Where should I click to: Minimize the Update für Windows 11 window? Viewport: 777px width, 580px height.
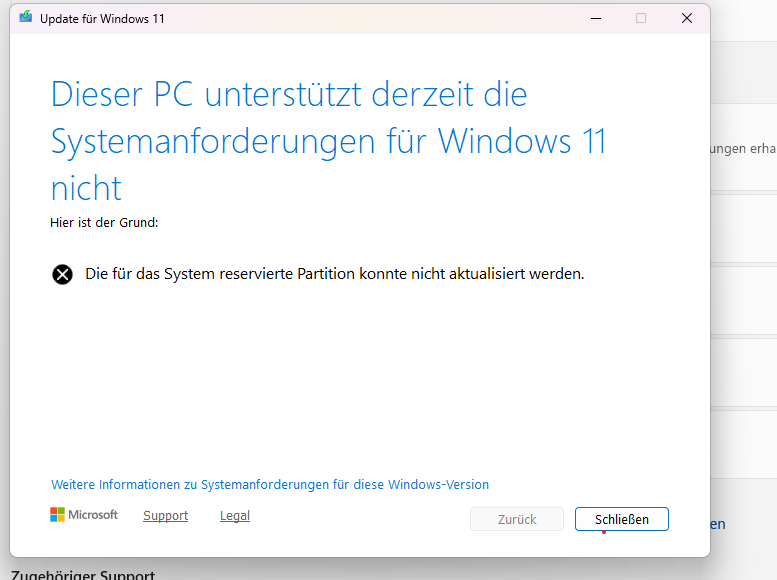pos(596,18)
